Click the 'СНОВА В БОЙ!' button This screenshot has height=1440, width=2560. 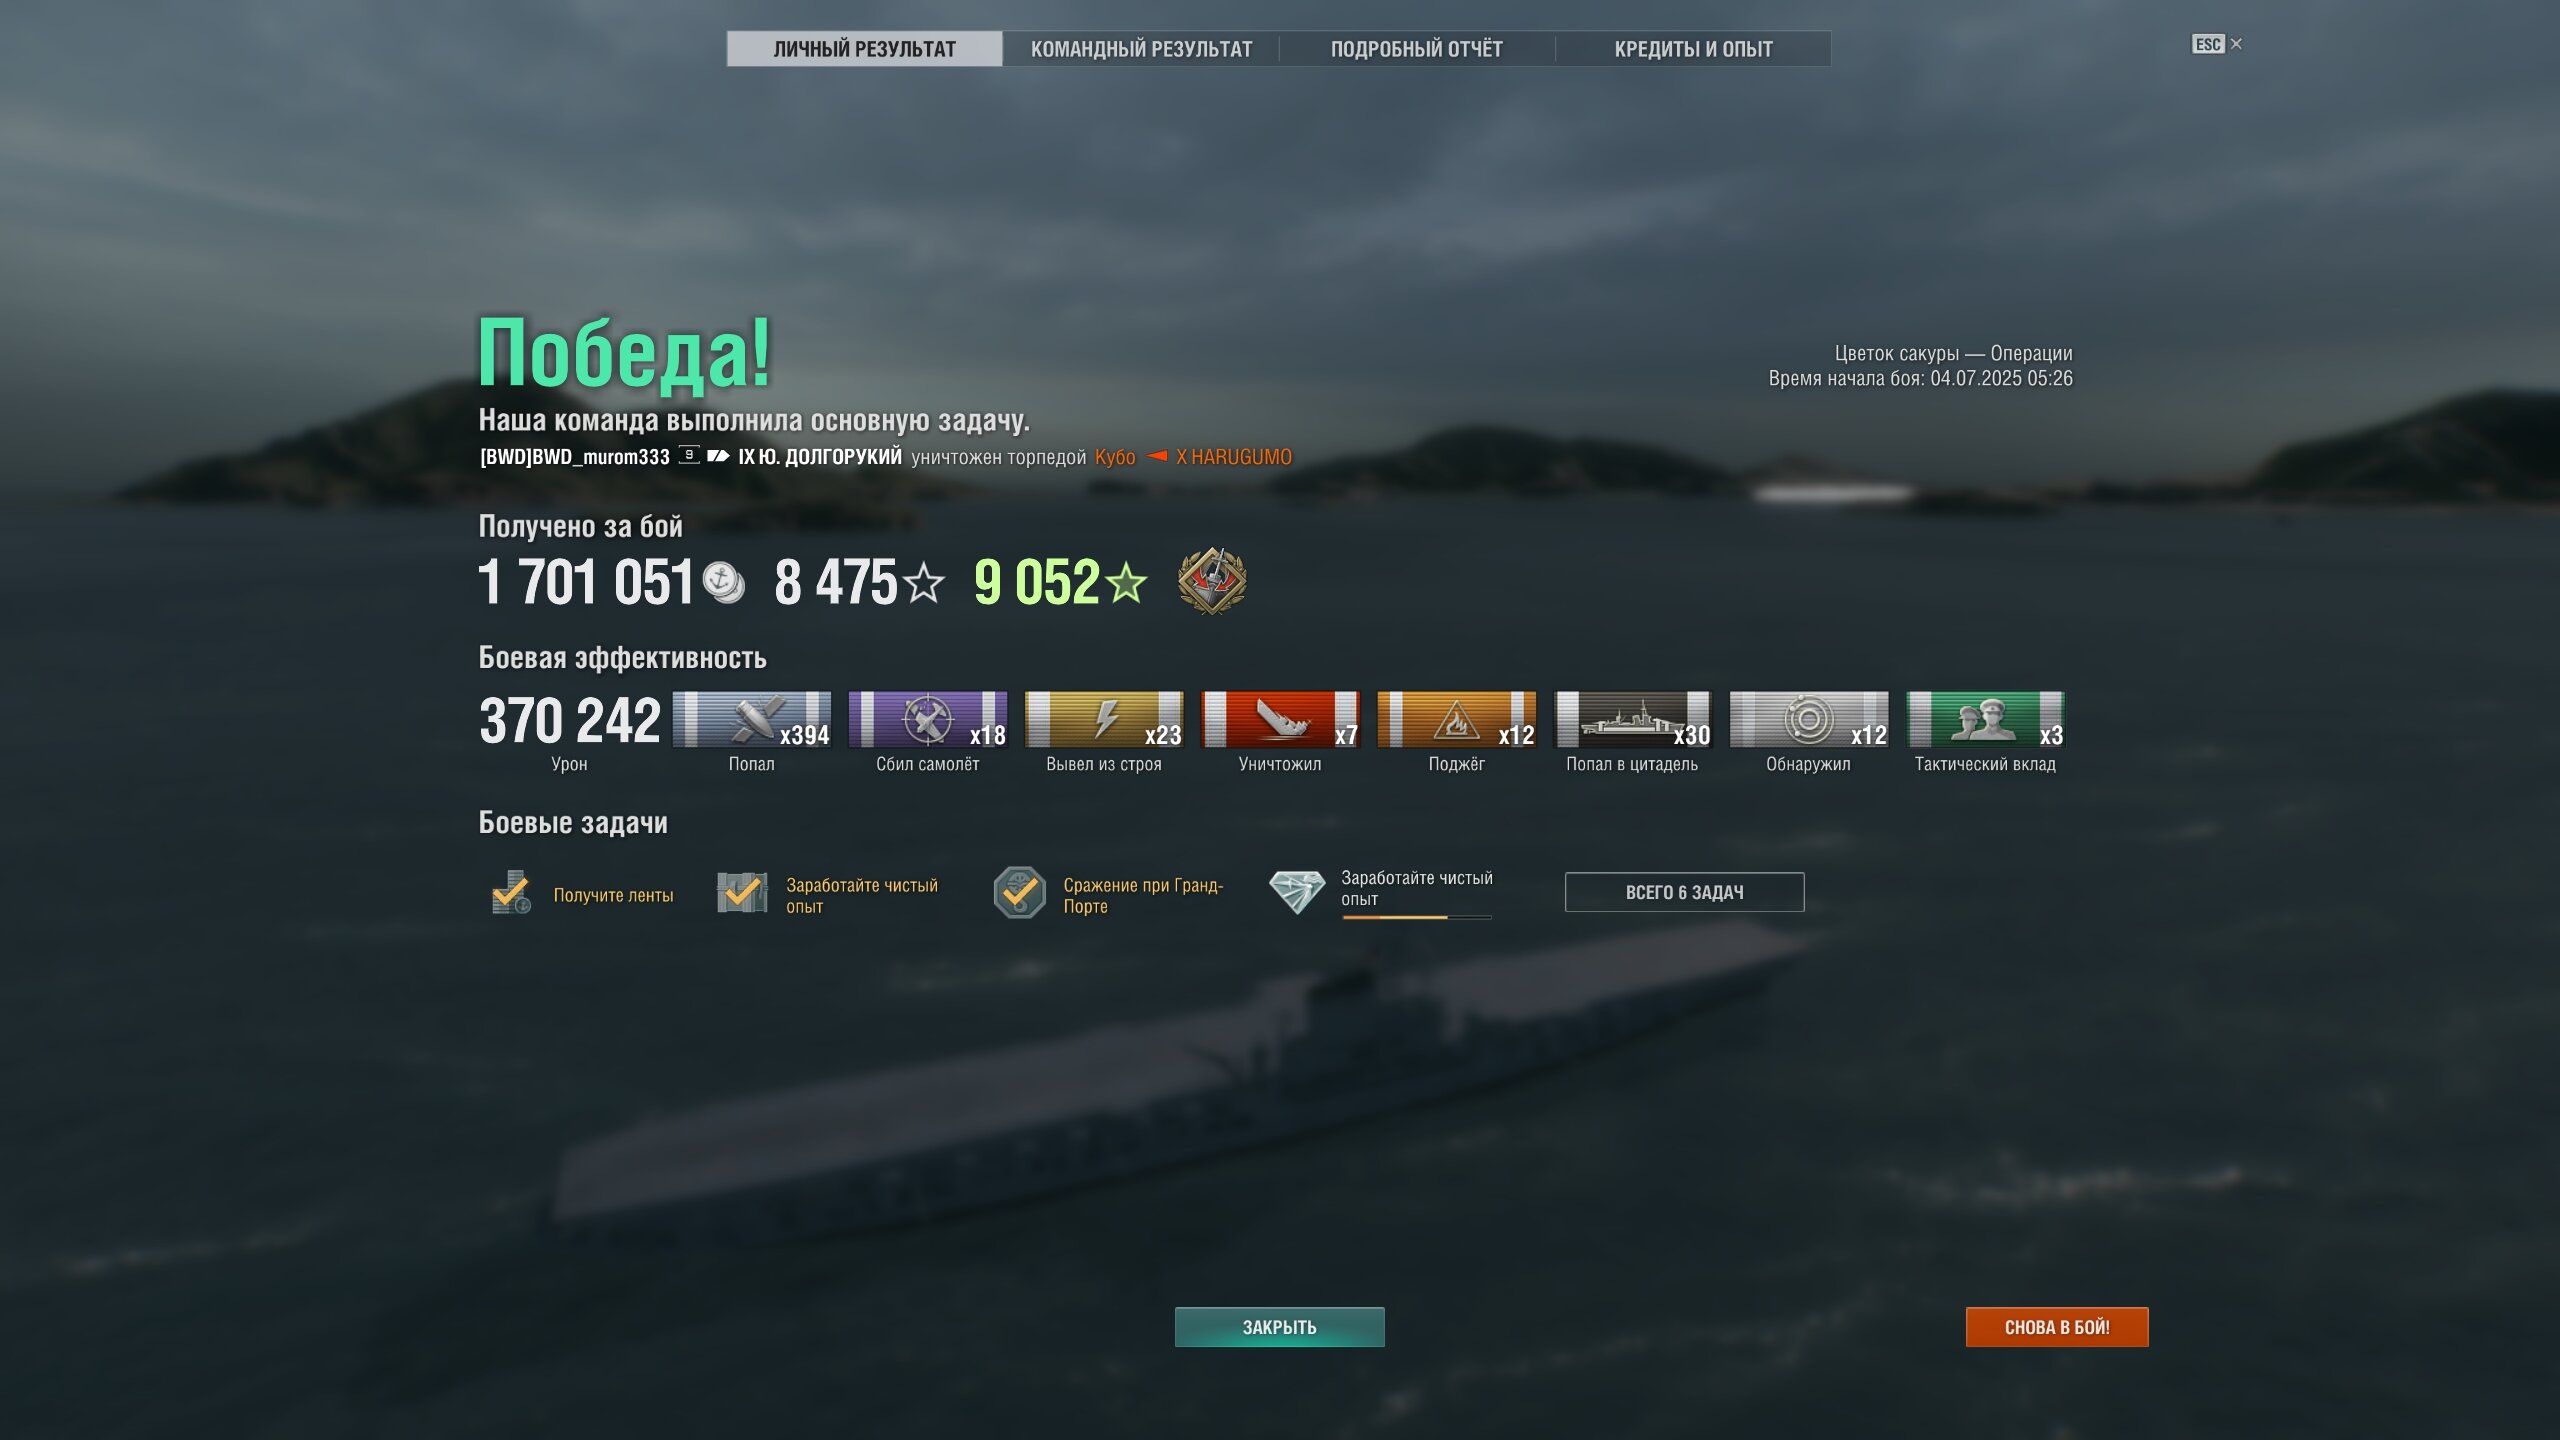pos(2056,1327)
